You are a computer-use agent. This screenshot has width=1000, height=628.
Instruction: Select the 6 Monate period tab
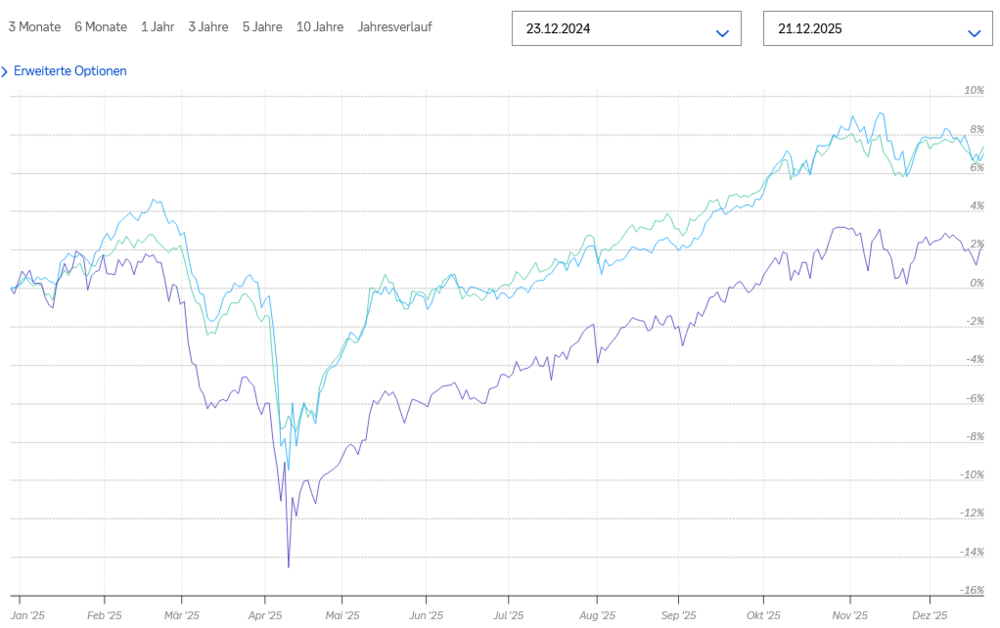tap(100, 27)
